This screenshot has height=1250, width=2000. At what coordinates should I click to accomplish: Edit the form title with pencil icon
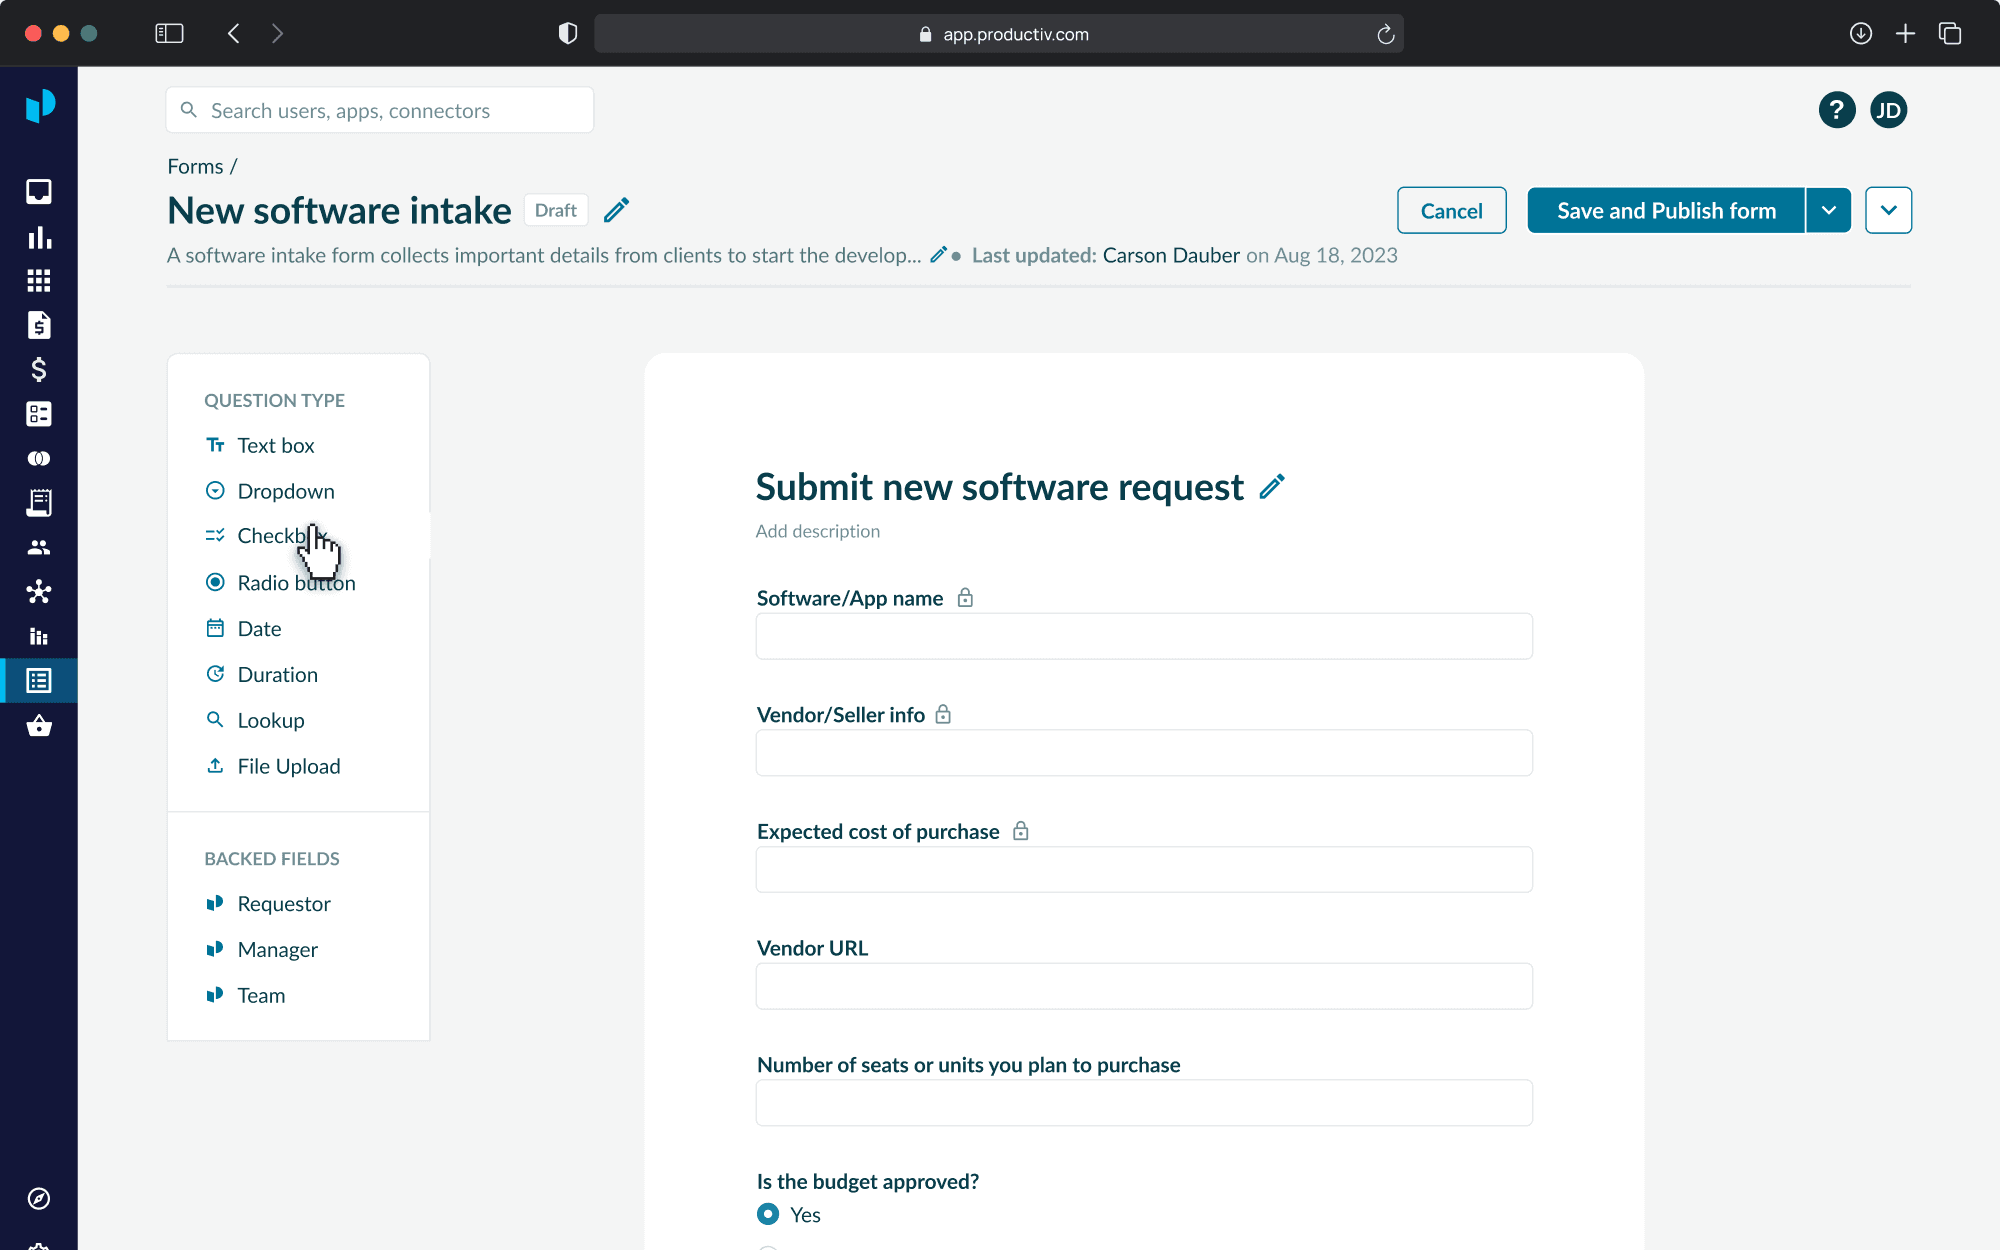pyautogui.click(x=617, y=210)
